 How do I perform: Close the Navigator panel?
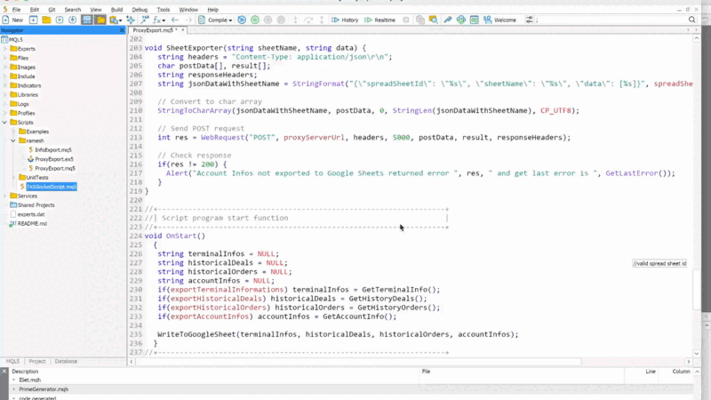(122, 30)
